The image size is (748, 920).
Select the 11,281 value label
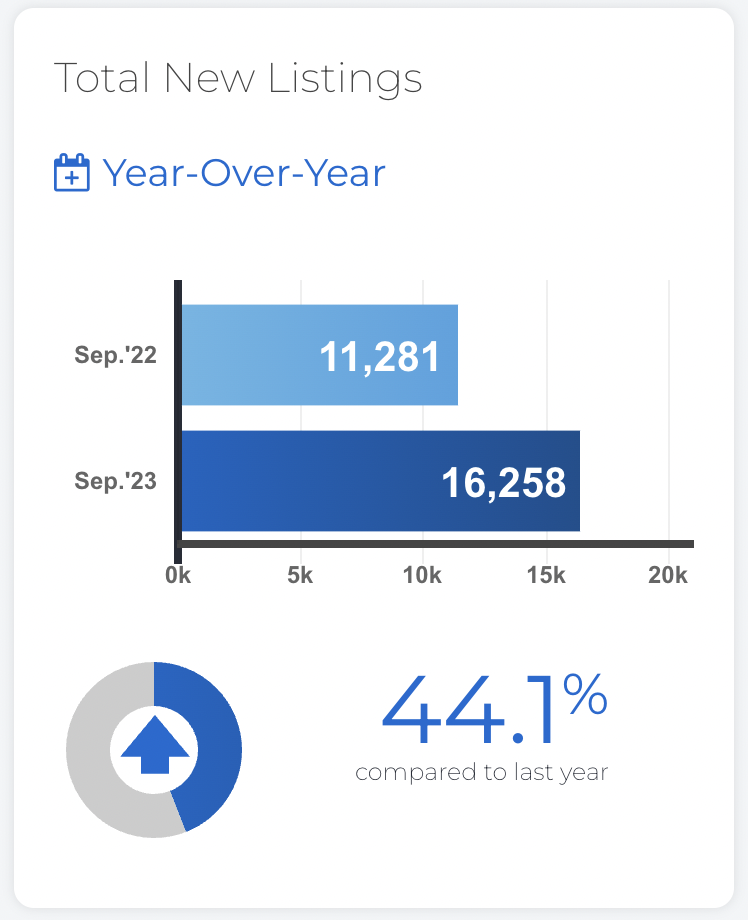(x=380, y=357)
